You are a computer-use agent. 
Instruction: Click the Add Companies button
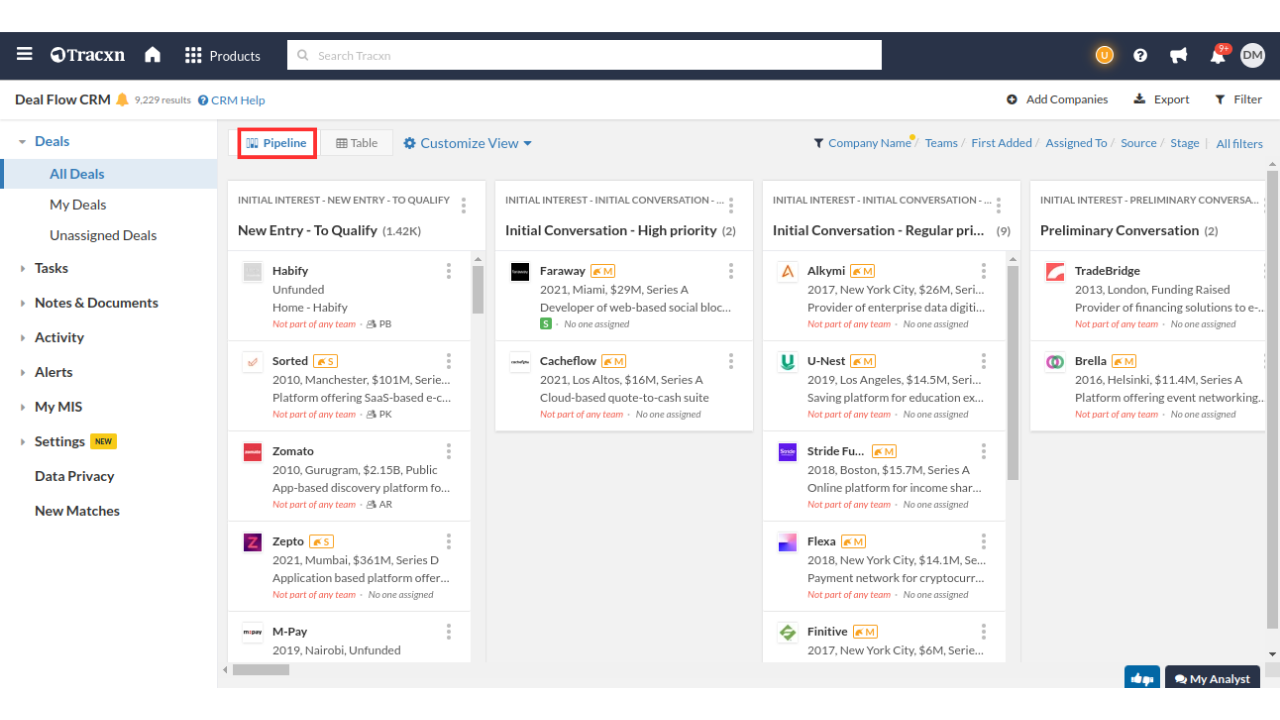point(1057,100)
